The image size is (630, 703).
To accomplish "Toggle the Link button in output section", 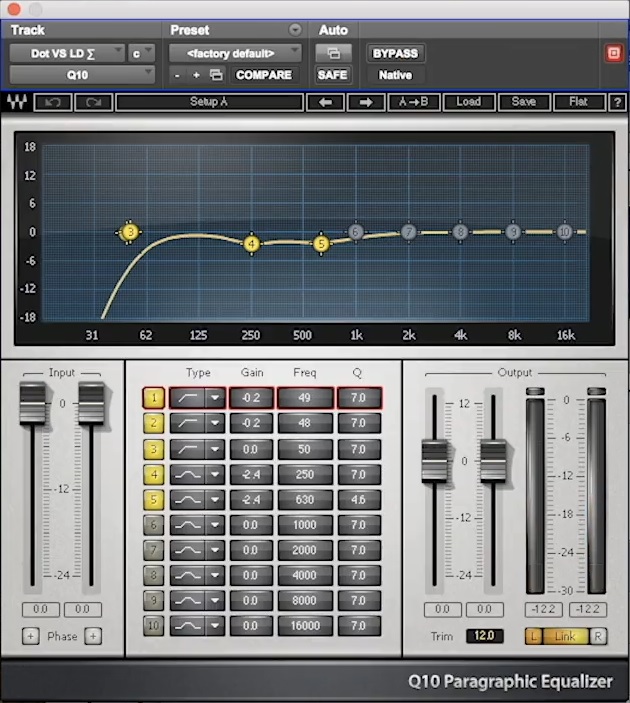I will coord(565,636).
